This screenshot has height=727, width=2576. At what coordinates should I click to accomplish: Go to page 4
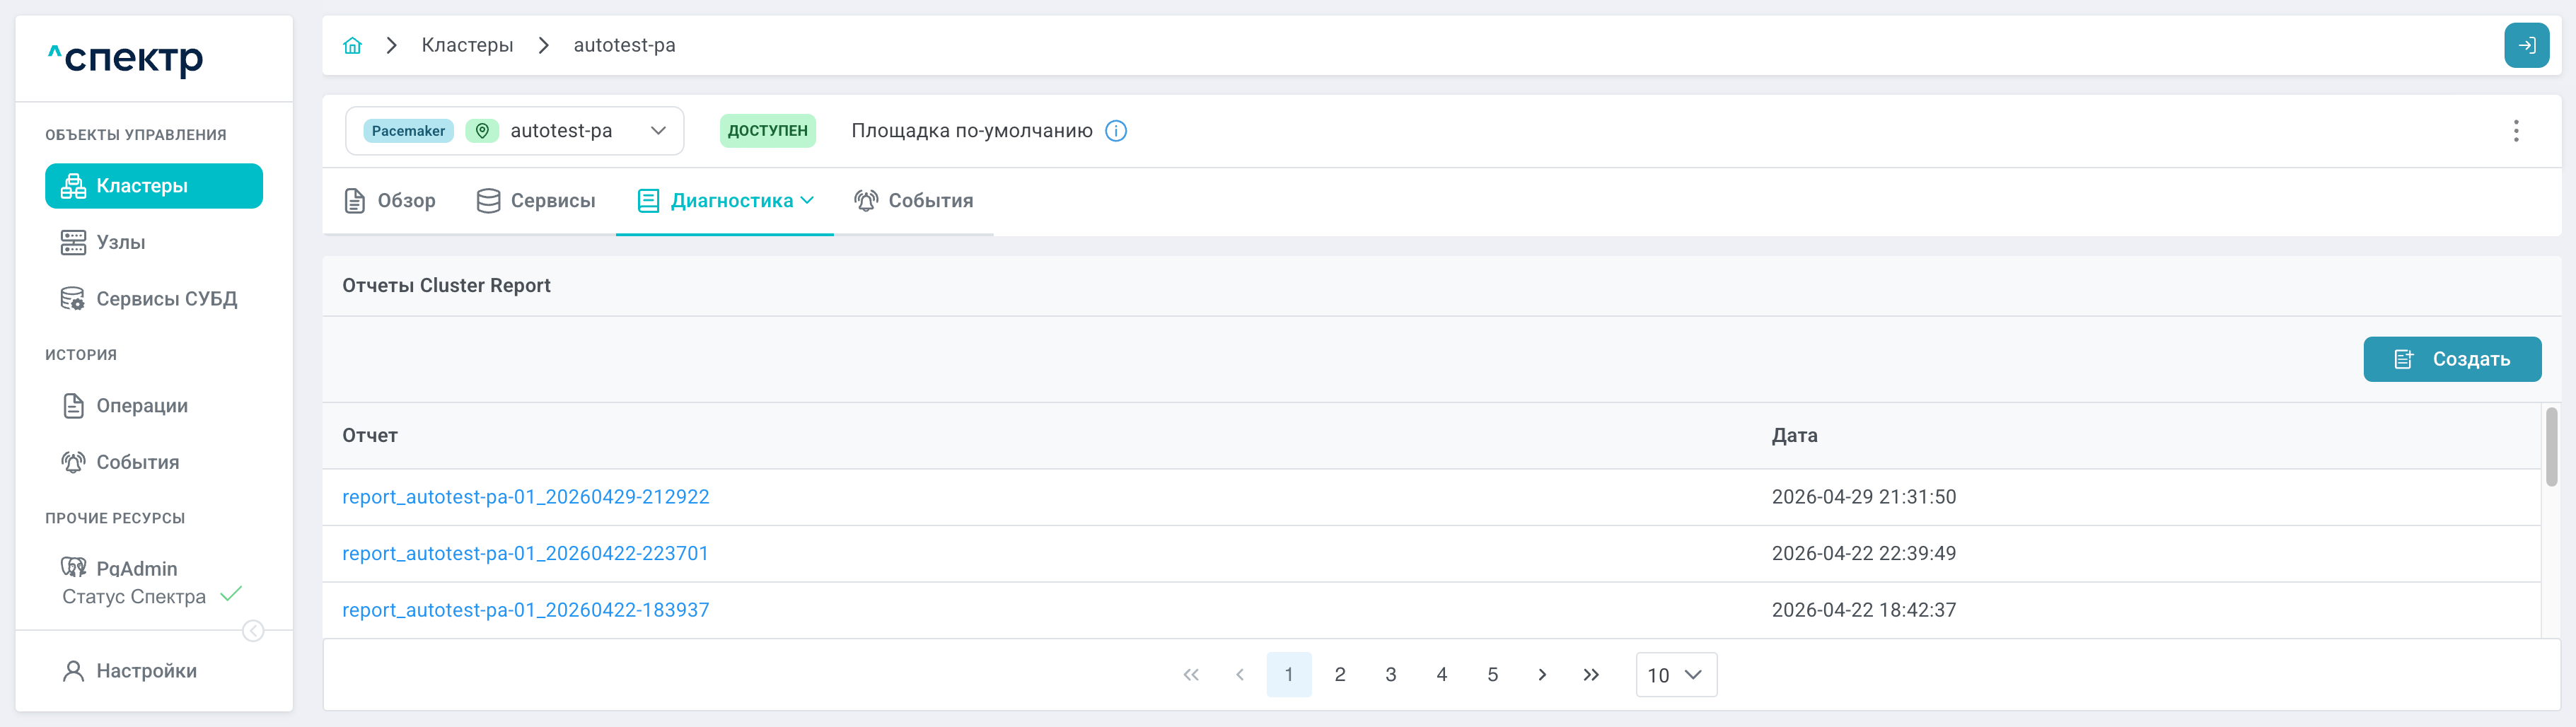click(x=1441, y=675)
